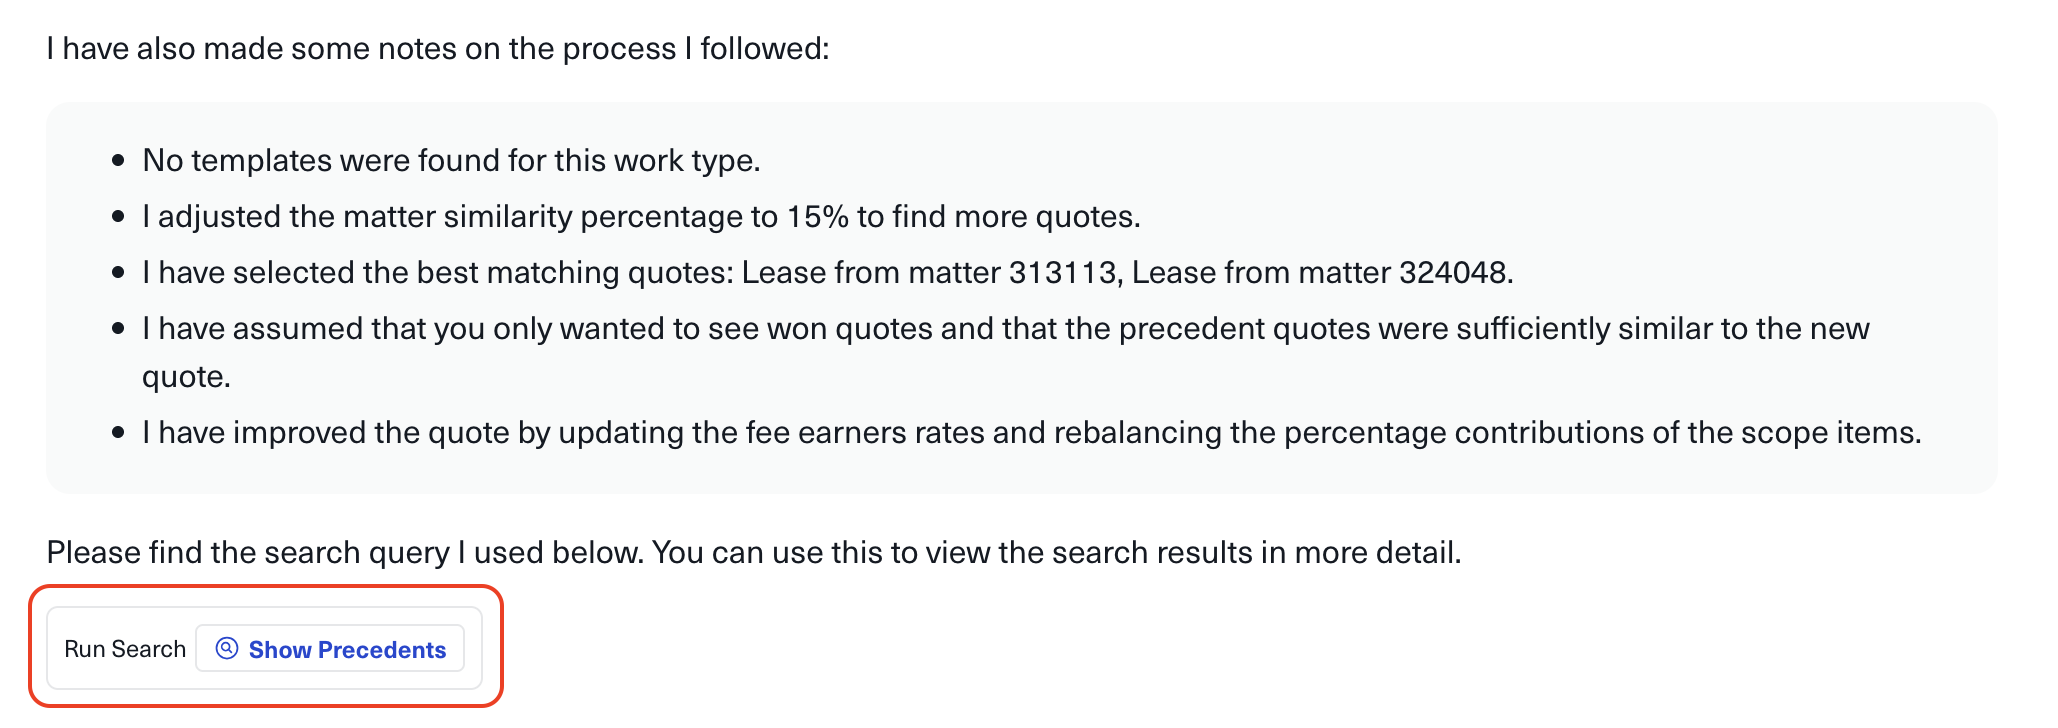
Task: Click the 'Please find the search query' sentence
Action: click(753, 552)
